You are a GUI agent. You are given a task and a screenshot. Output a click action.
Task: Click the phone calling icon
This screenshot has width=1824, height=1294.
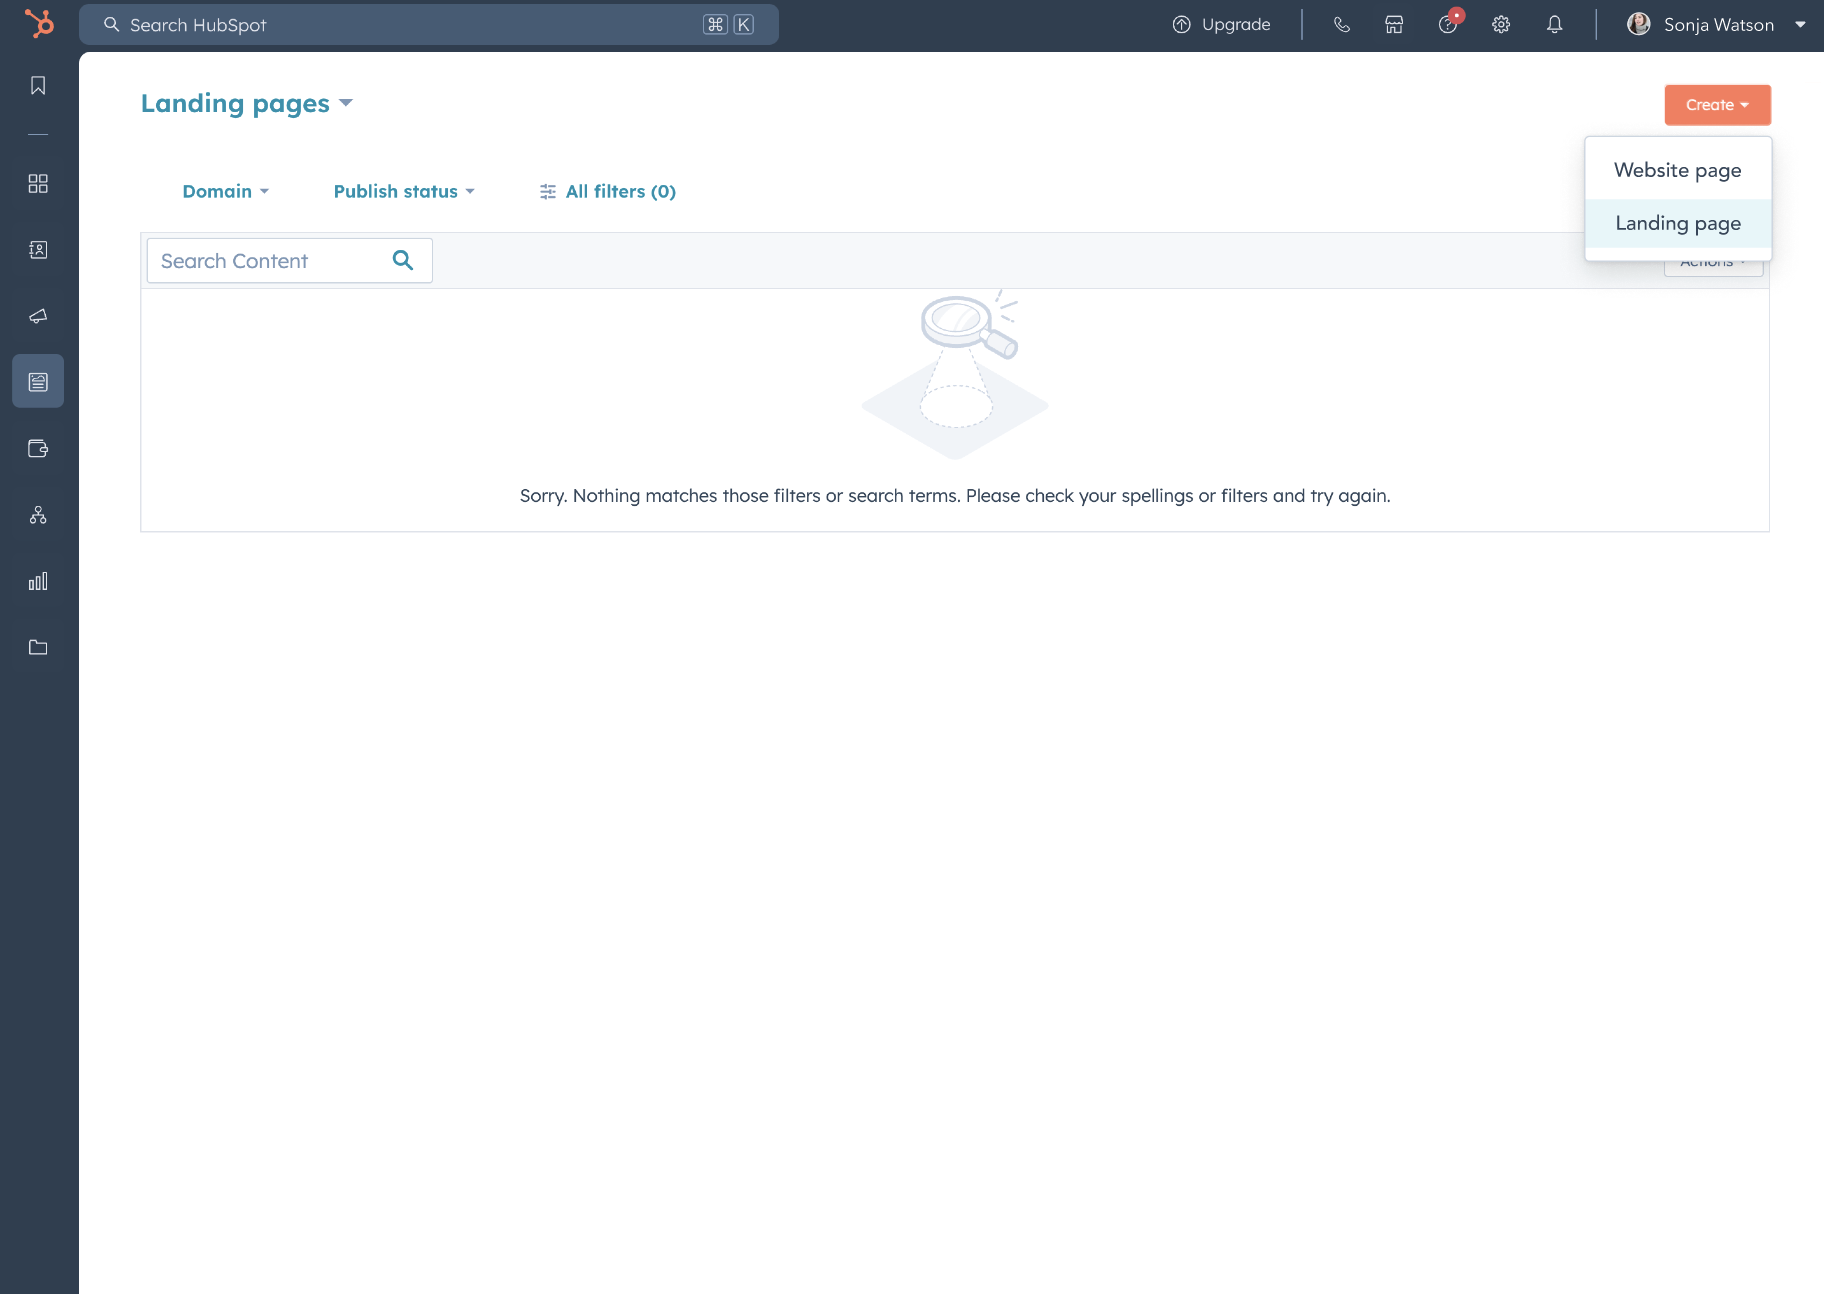(1342, 25)
